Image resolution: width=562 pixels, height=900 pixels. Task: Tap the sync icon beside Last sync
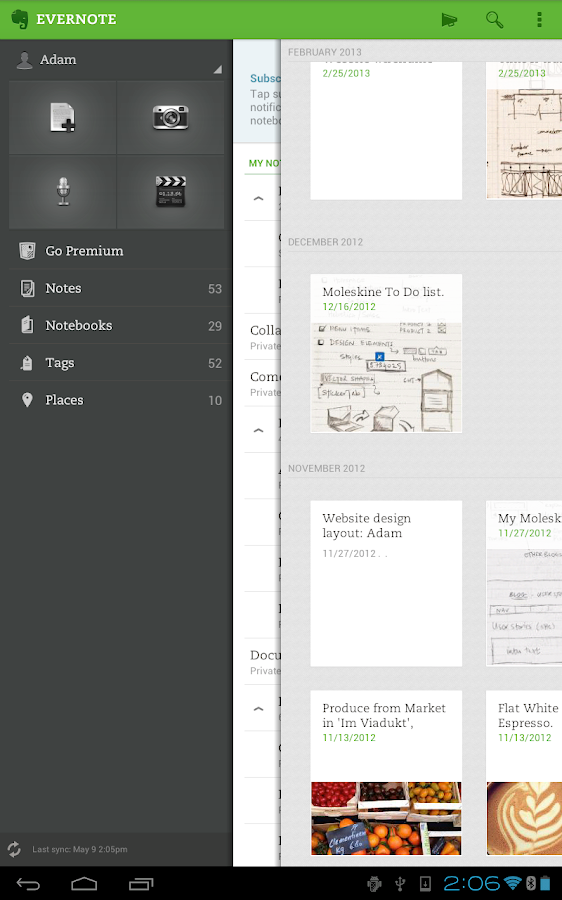point(14,849)
